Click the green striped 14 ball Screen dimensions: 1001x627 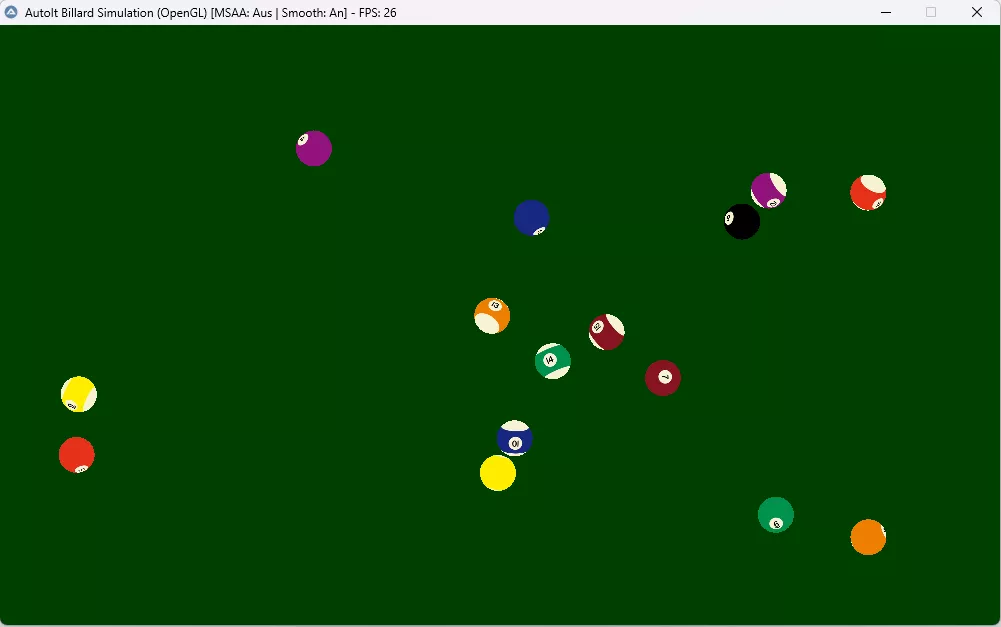click(x=553, y=361)
